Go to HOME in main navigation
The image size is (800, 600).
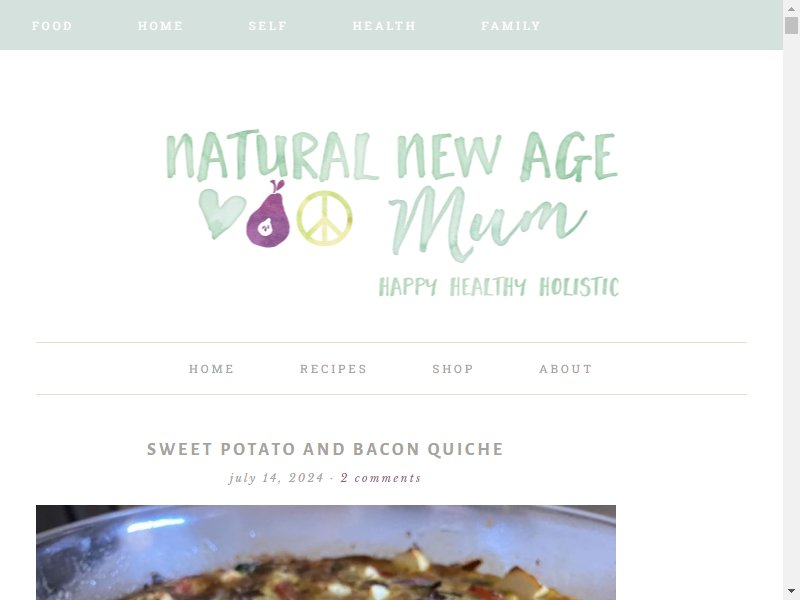(x=211, y=369)
